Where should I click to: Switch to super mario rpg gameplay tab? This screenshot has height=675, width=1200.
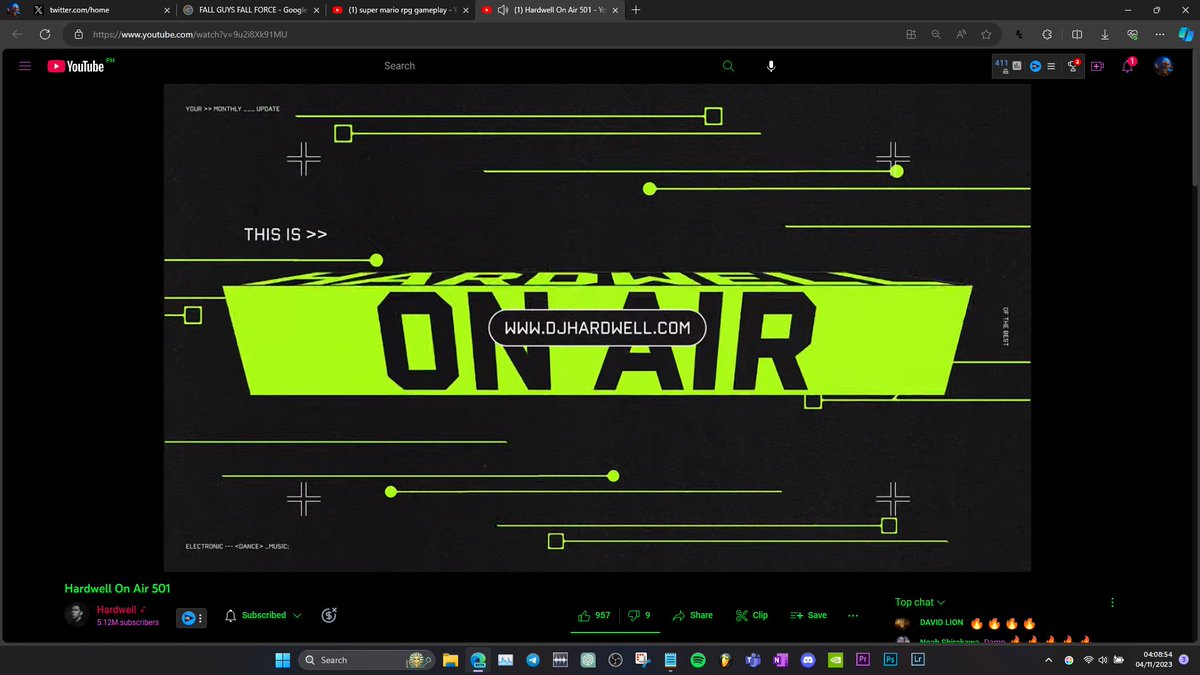pyautogui.click(x=400, y=10)
